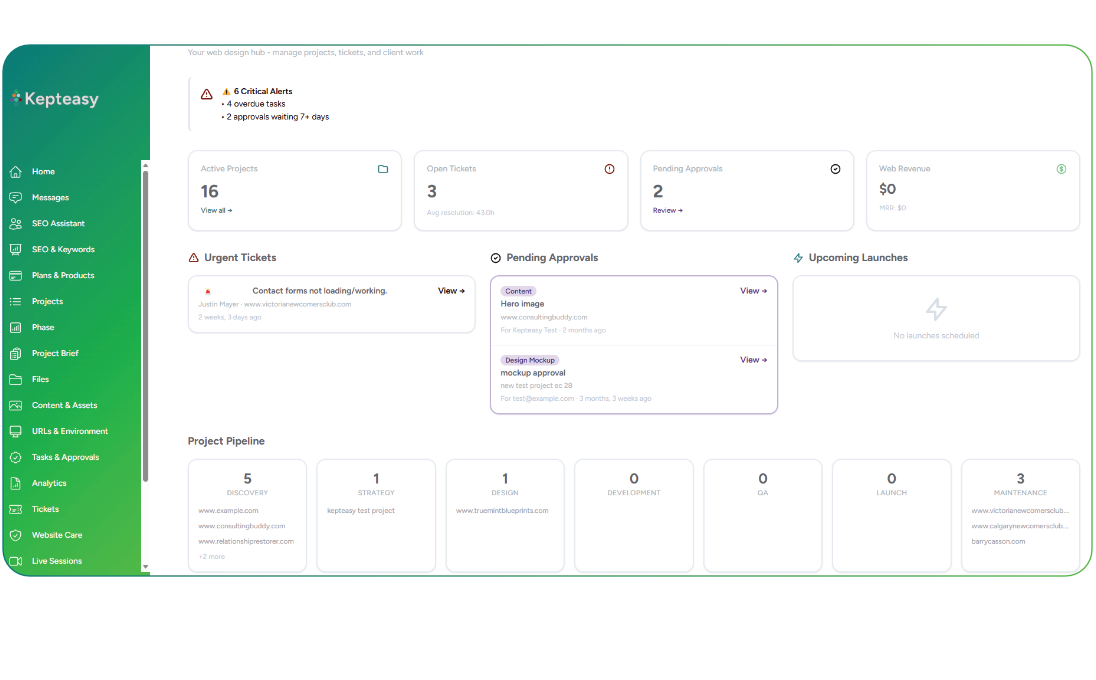Click the Live Sessions camera icon
Viewport: 1096px width, 680px height.
15,561
